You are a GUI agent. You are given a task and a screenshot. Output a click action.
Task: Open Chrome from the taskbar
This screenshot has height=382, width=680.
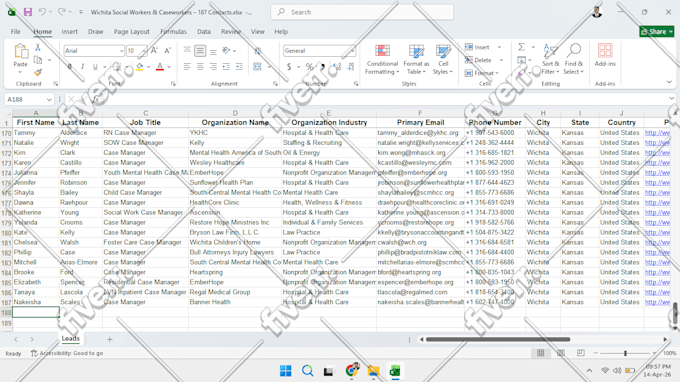click(x=352, y=371)
